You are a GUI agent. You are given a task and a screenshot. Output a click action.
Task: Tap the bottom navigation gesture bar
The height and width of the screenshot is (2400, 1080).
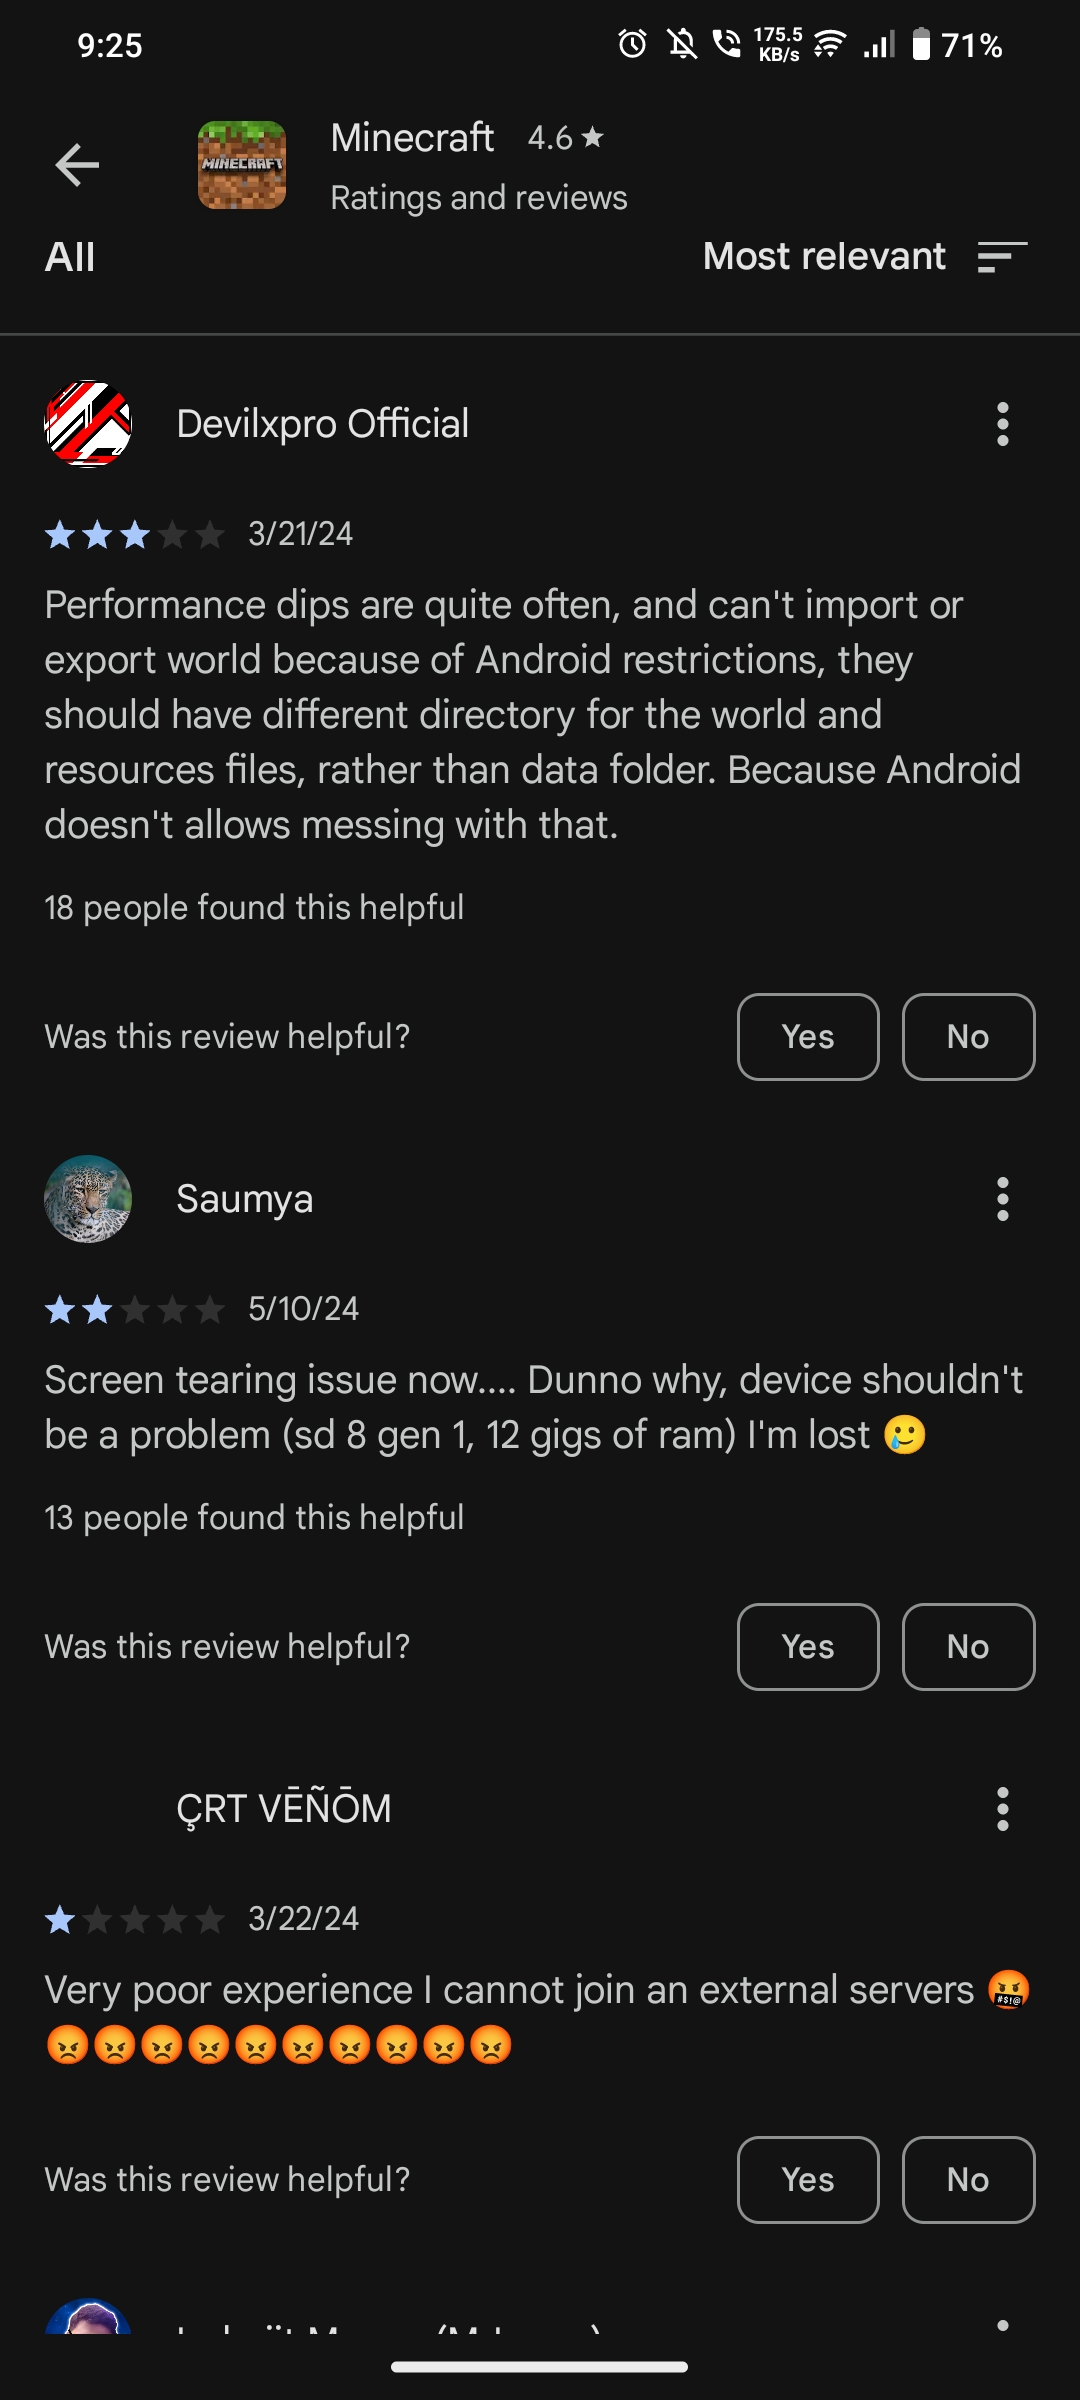click(539, 2367)
